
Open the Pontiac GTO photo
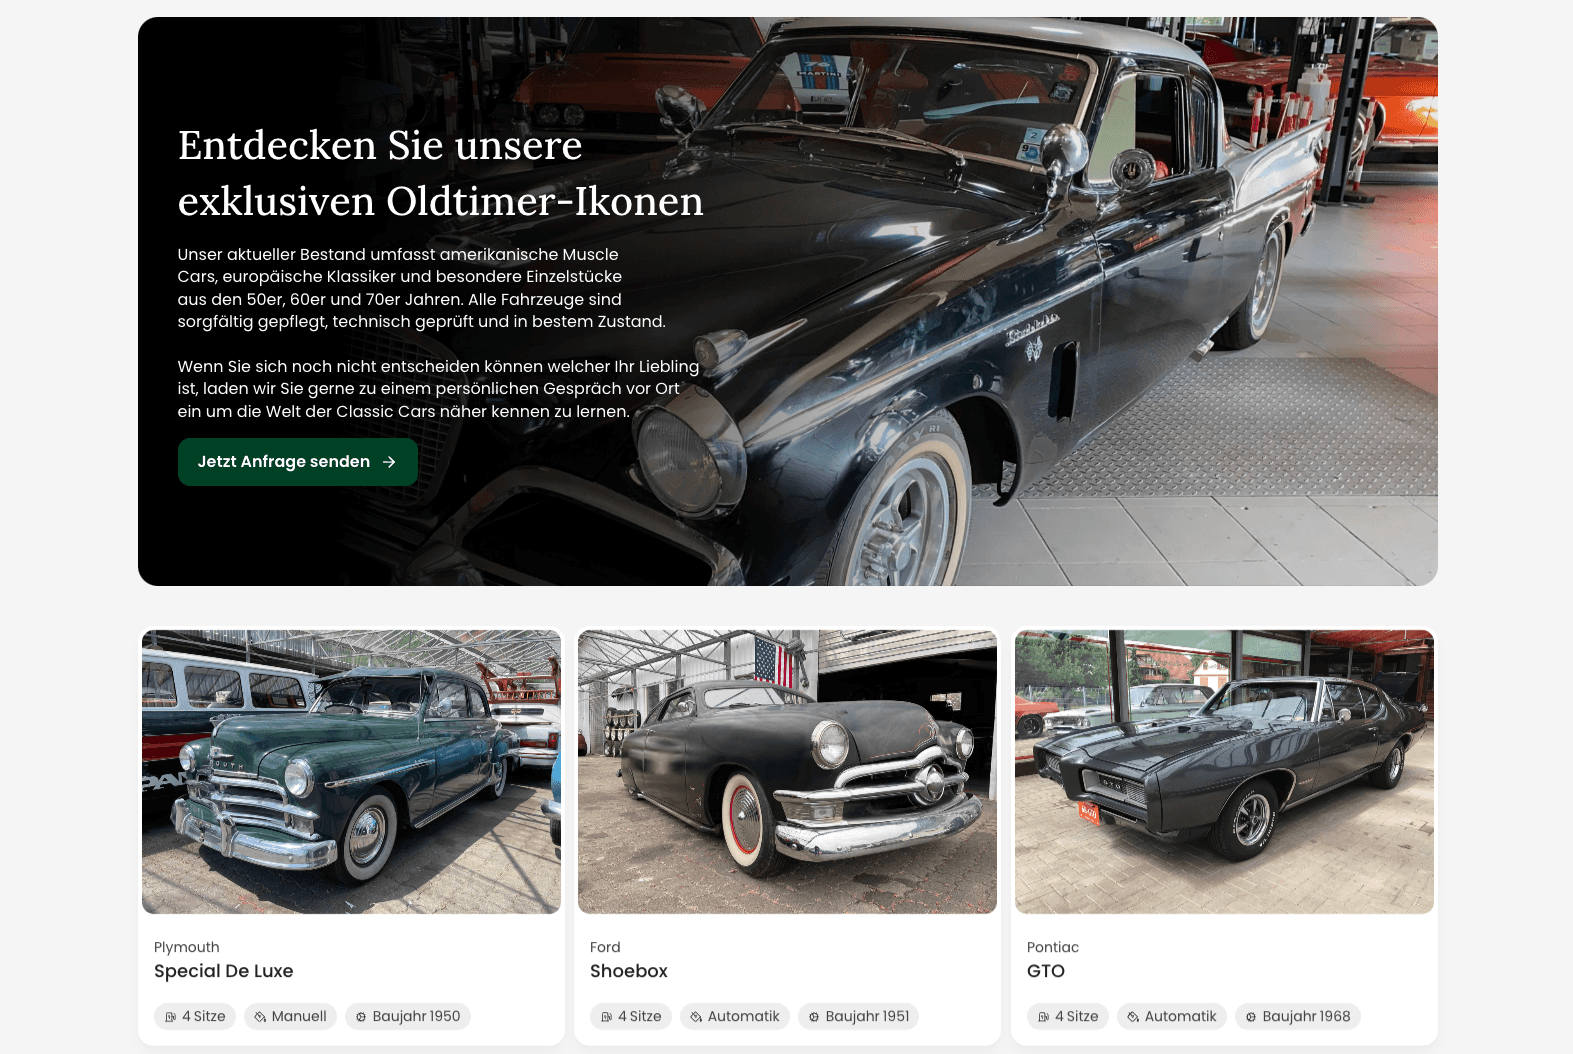coord(1224,771)
